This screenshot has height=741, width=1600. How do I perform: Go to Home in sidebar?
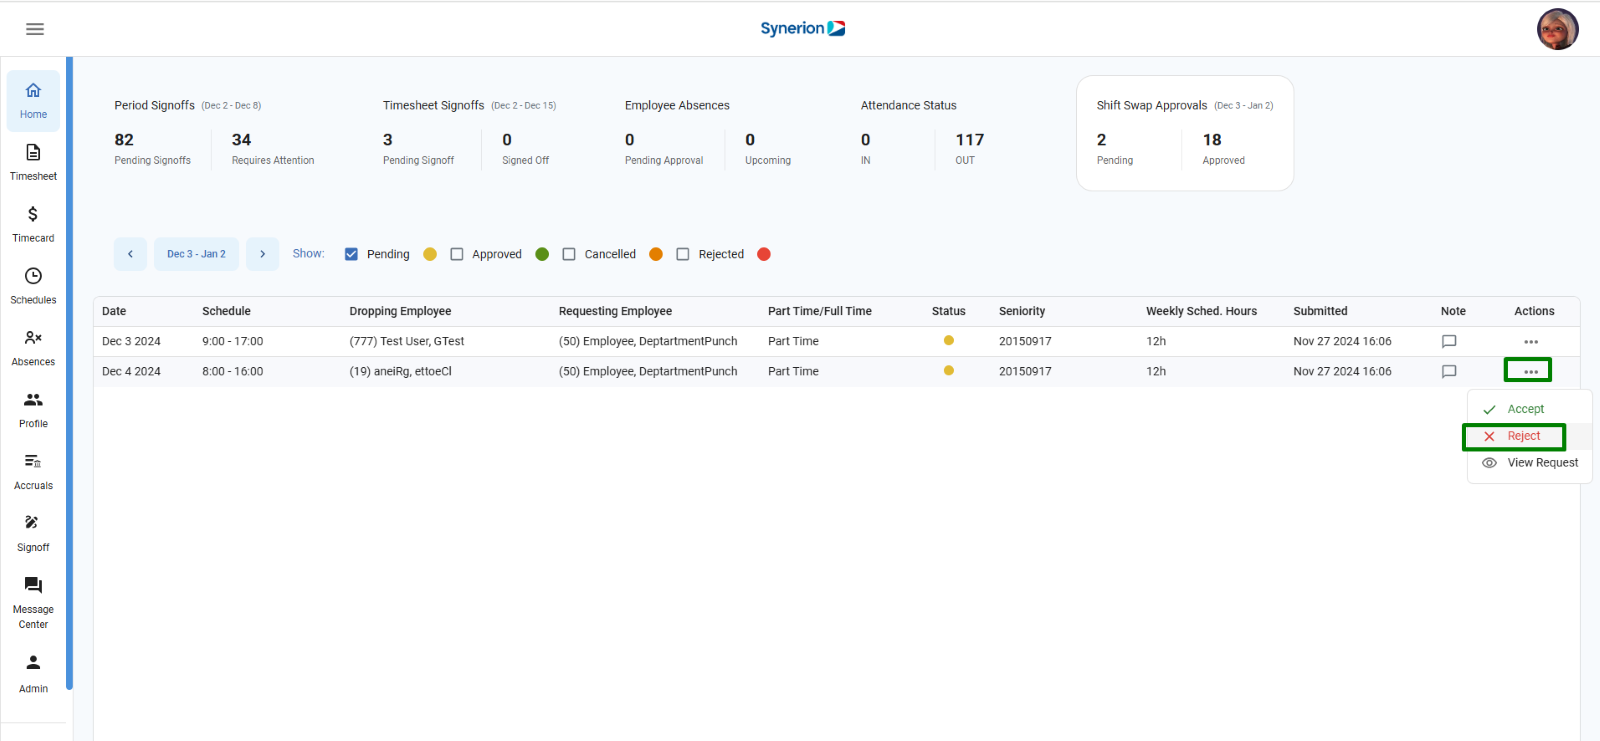pos(33,101)
